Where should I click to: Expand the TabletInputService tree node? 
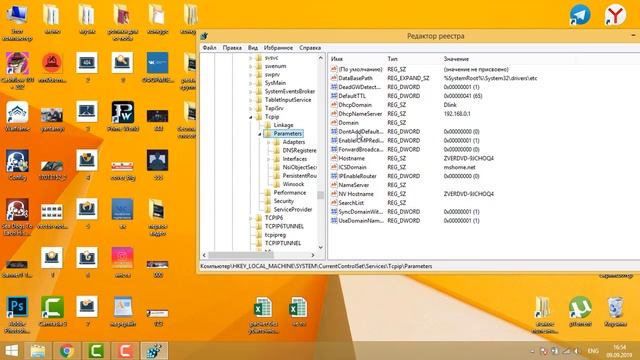[x=251, y=100]
